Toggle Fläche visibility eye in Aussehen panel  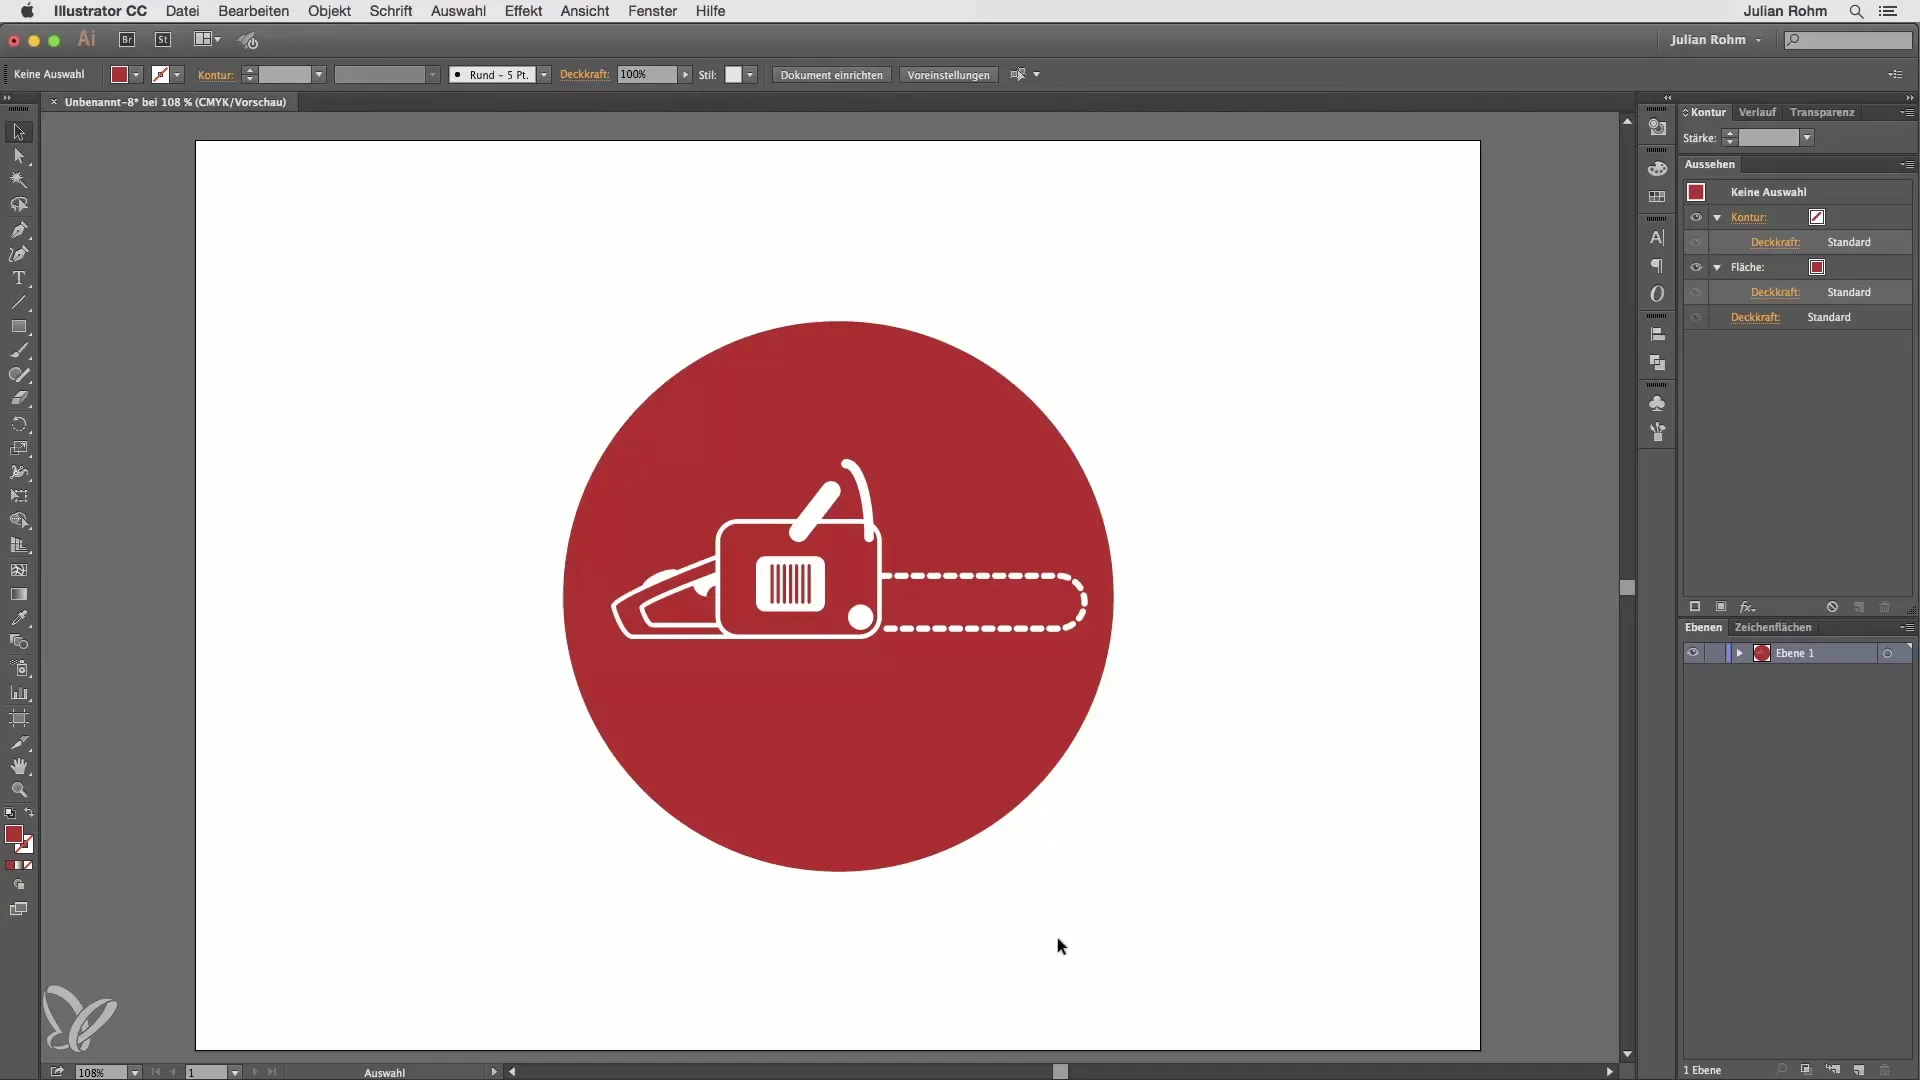click(1696, 267)
